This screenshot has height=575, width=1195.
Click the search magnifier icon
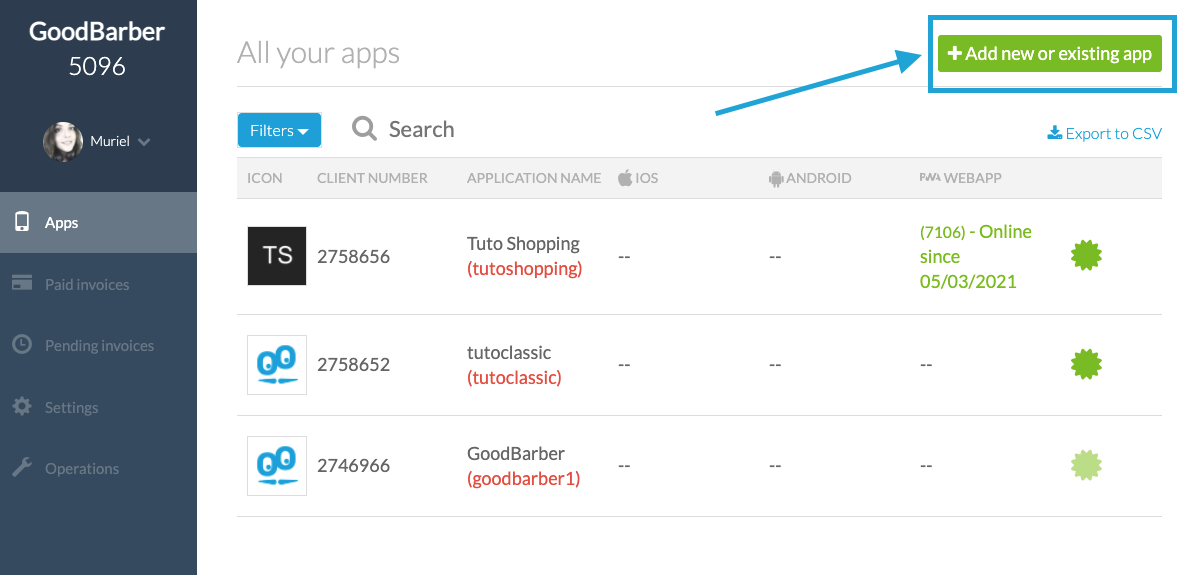point(365,129)
